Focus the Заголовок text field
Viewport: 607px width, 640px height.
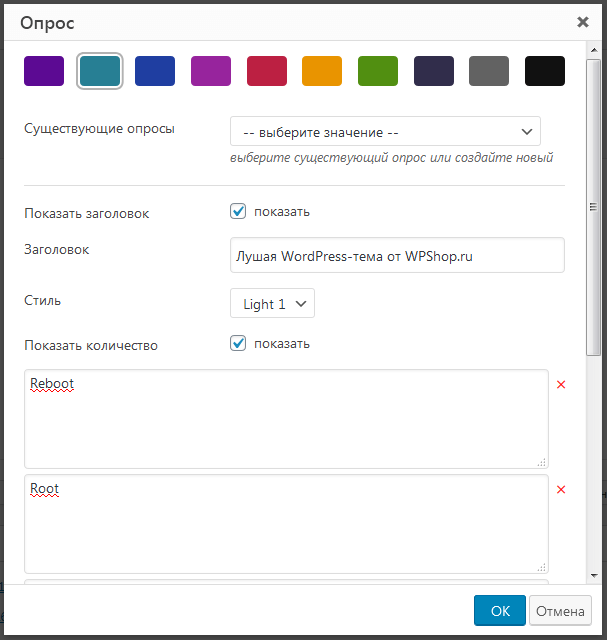click(397, 255)
